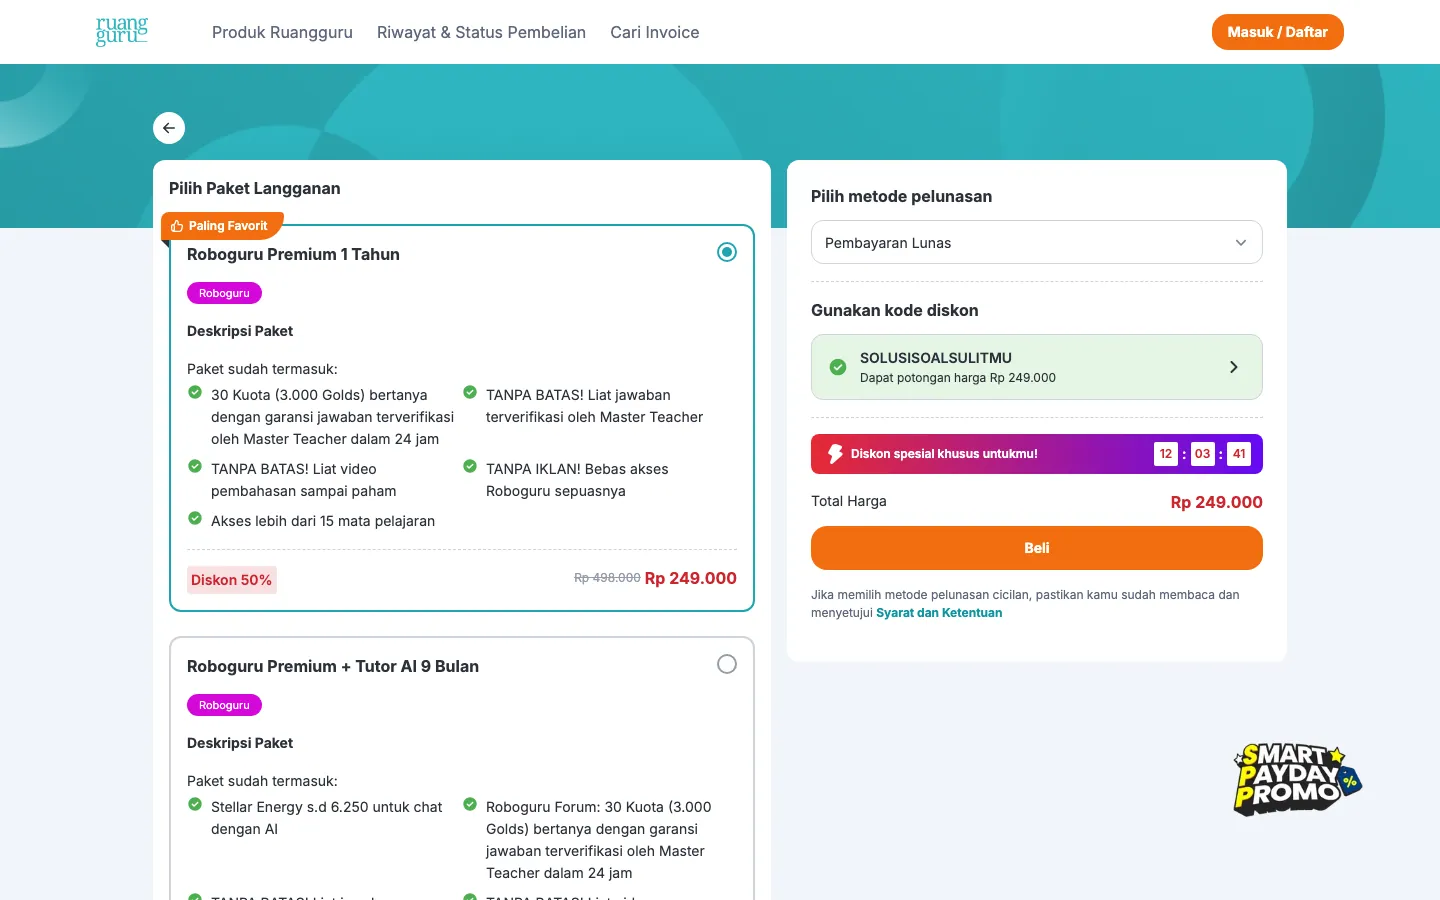Viewport: 1440px width, 900px height.
Task: Click 'Akses lebih dari 15 mata pelajaran' text
Action: tap(323, 521)
